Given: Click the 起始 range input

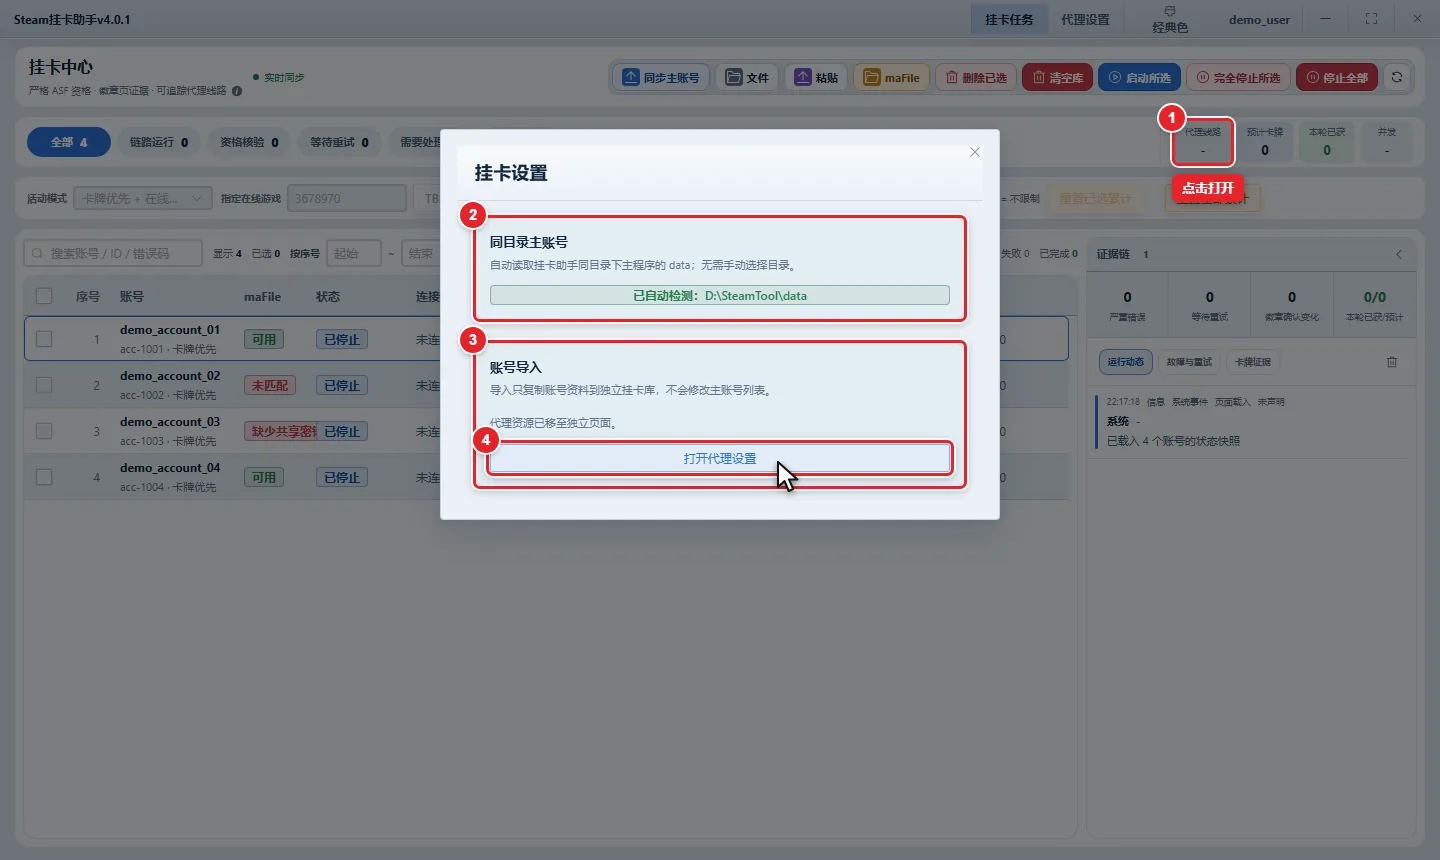Looking at the screenshot, I should [353, 253].
